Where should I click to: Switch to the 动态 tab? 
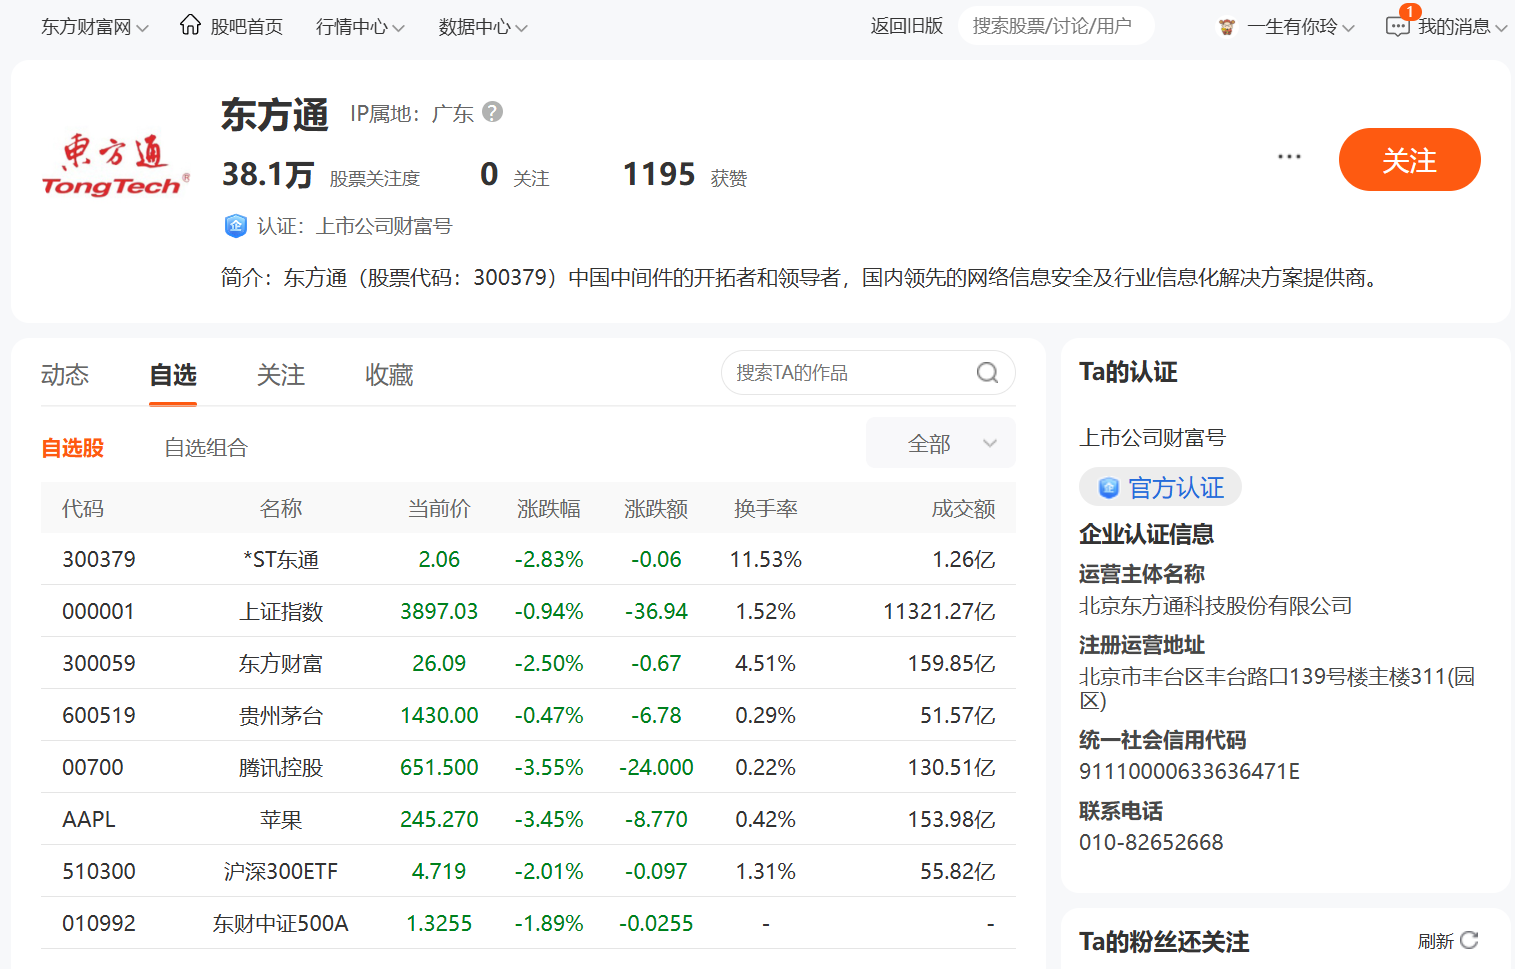tap(65, 375)
